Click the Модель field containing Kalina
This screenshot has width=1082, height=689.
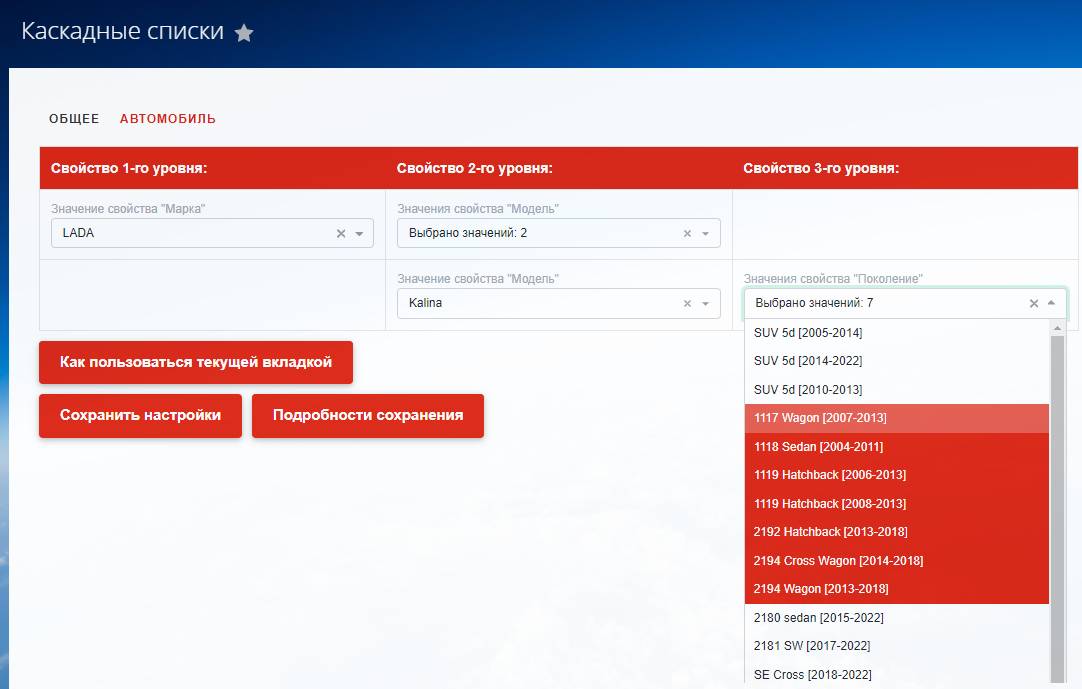click(559, 303)
